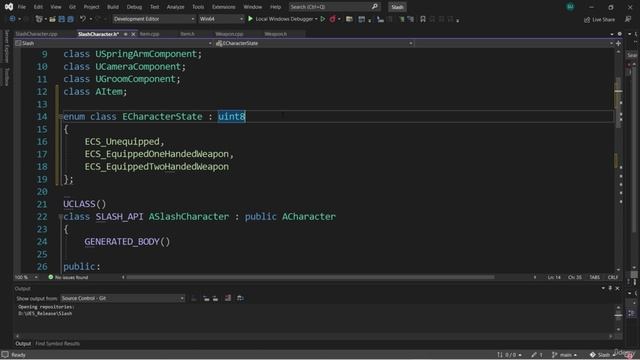Collapse the enum ECharacterState block
This screenshot has width=640, height=360.
(60, 117)
